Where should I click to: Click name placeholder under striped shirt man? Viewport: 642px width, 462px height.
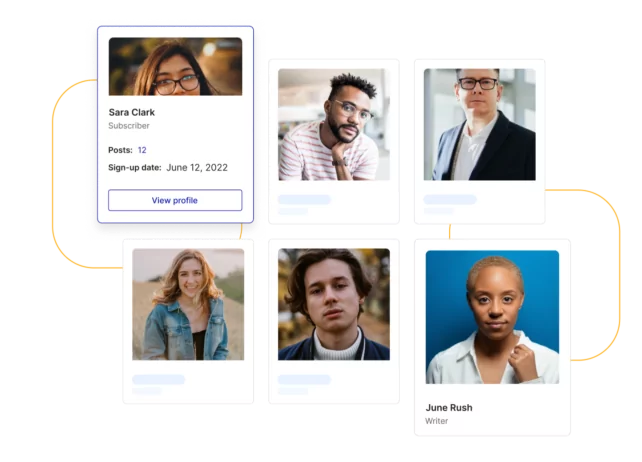click(x=304, y=199)
